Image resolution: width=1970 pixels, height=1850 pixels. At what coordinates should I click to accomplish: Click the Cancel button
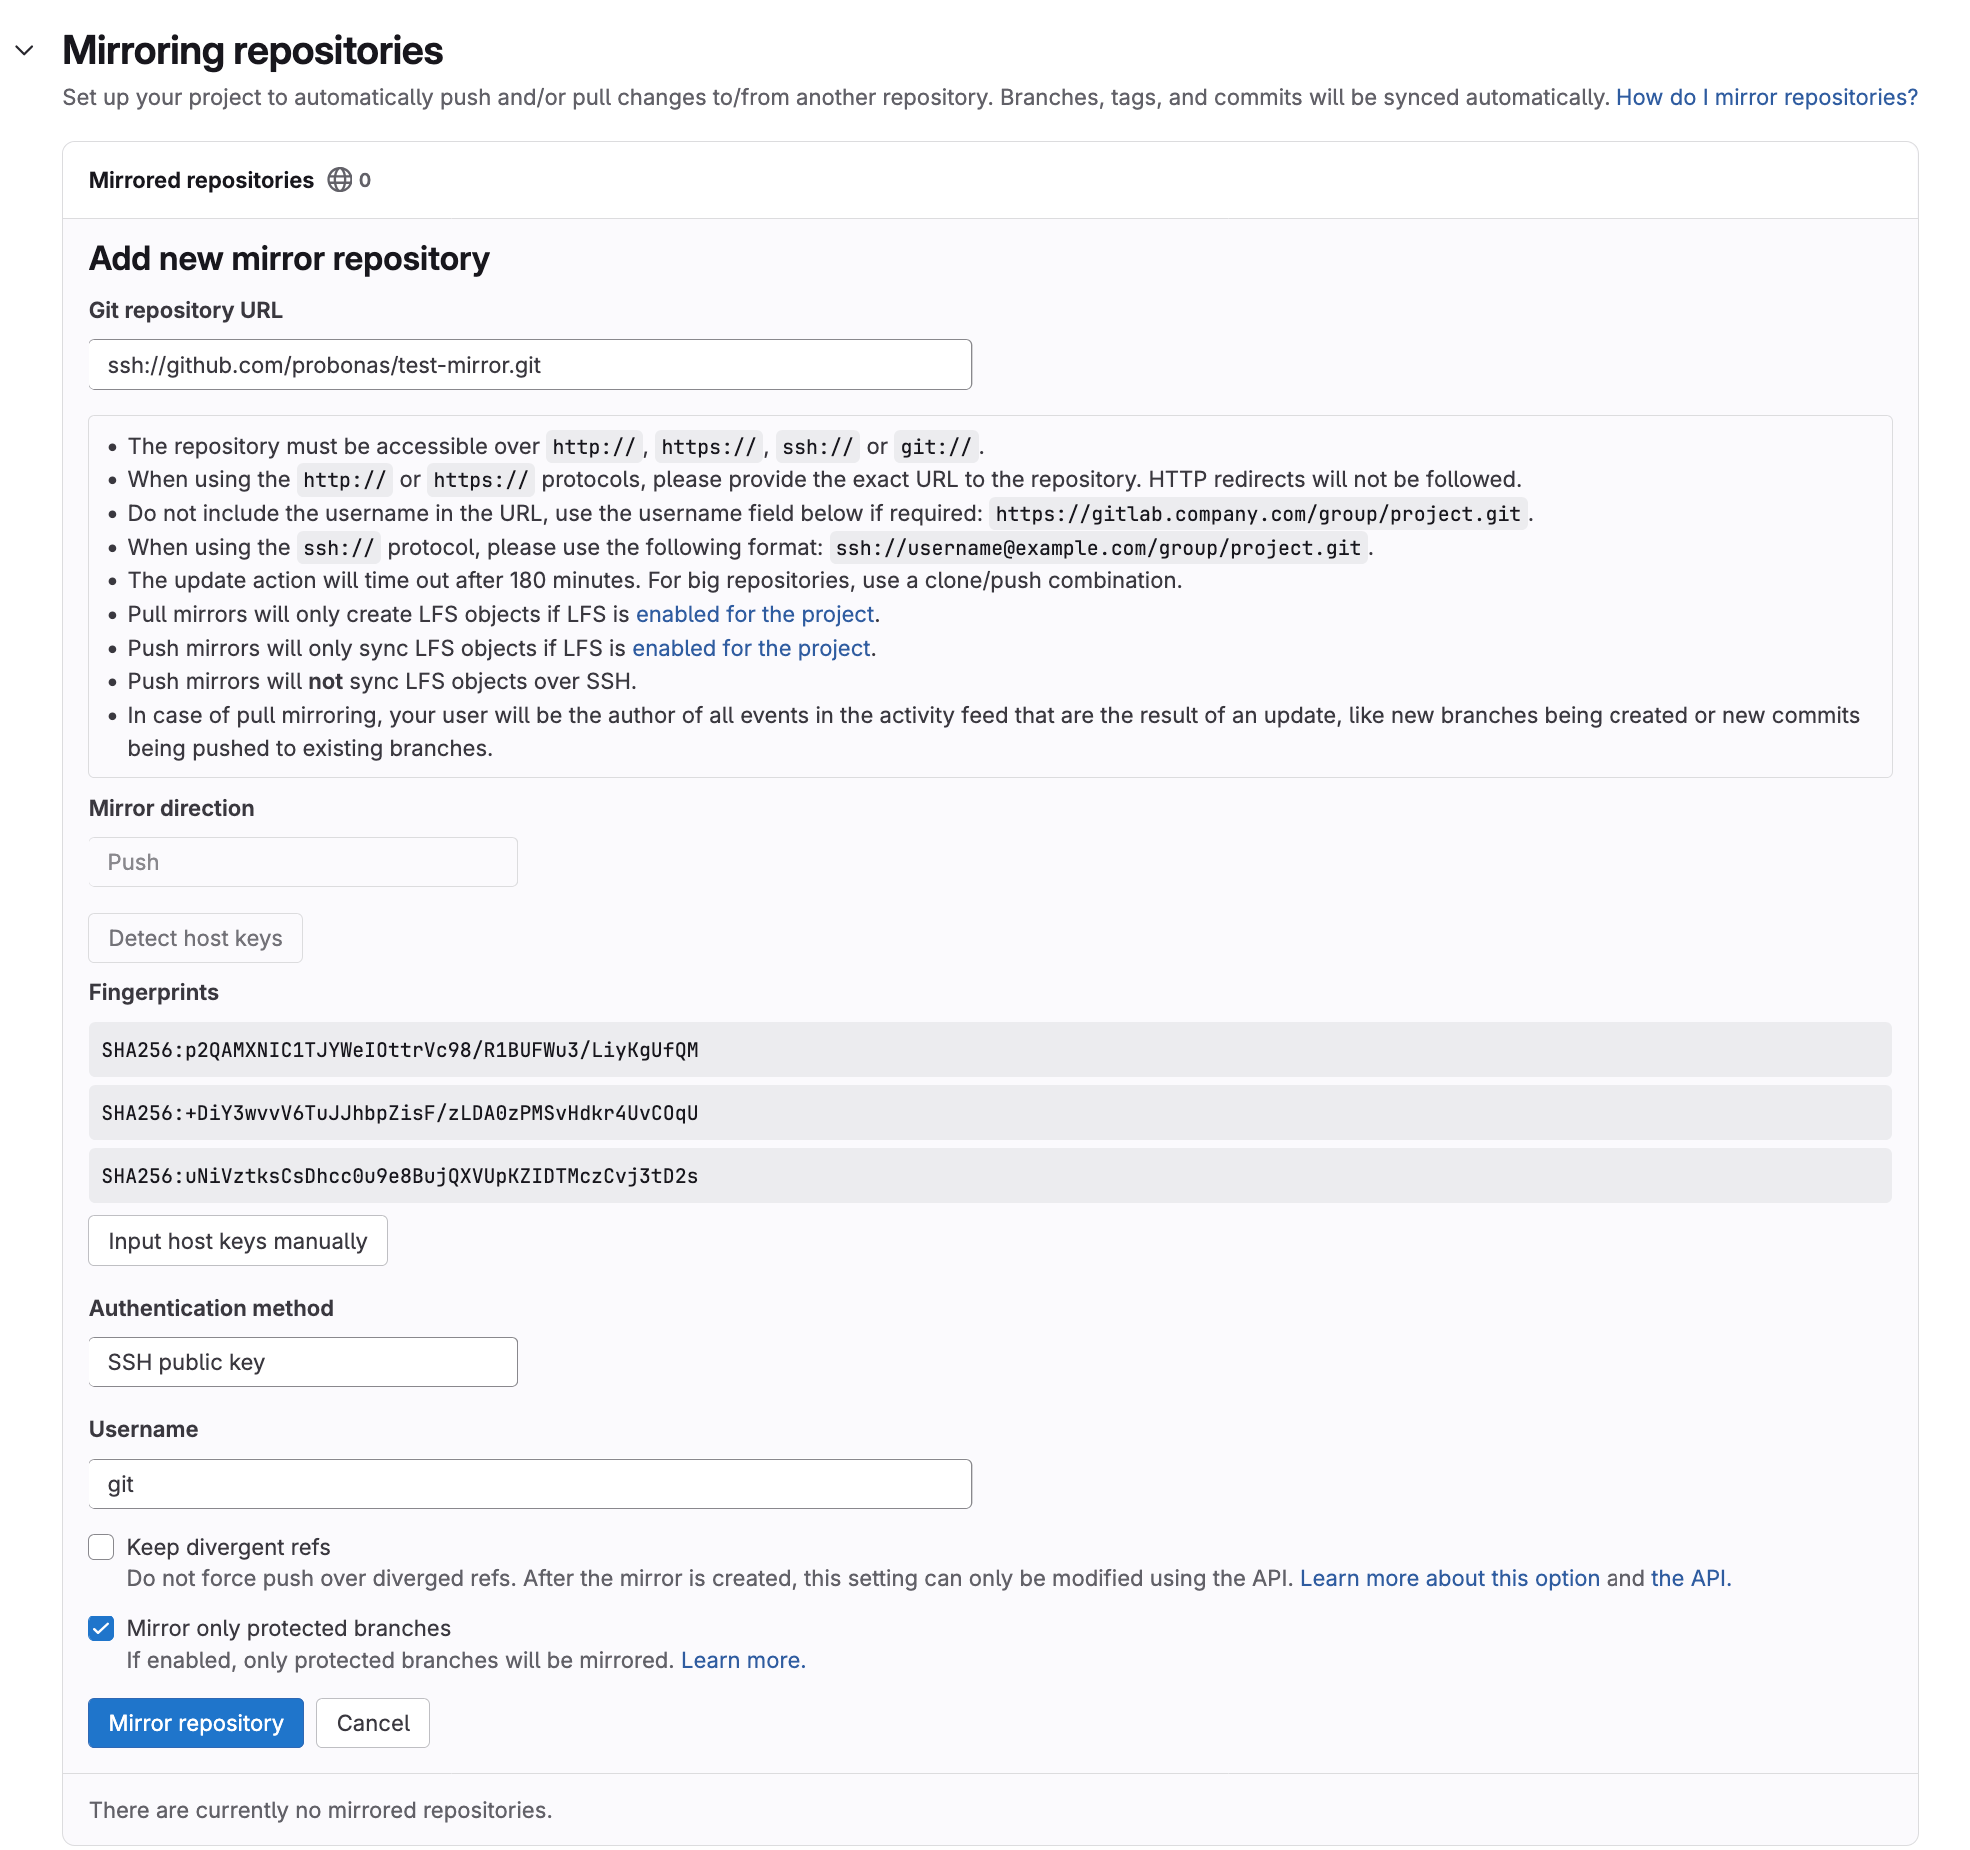[x=372, y=1723]
